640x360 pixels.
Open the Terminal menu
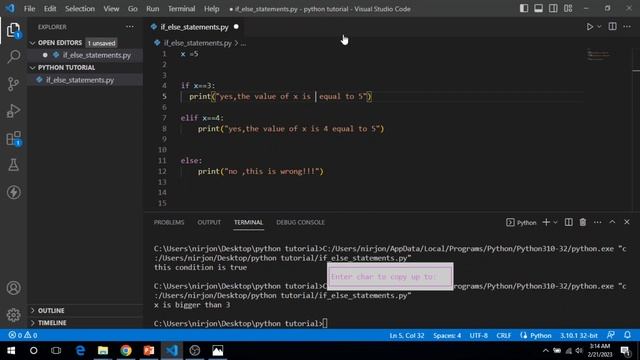[182, 9]
